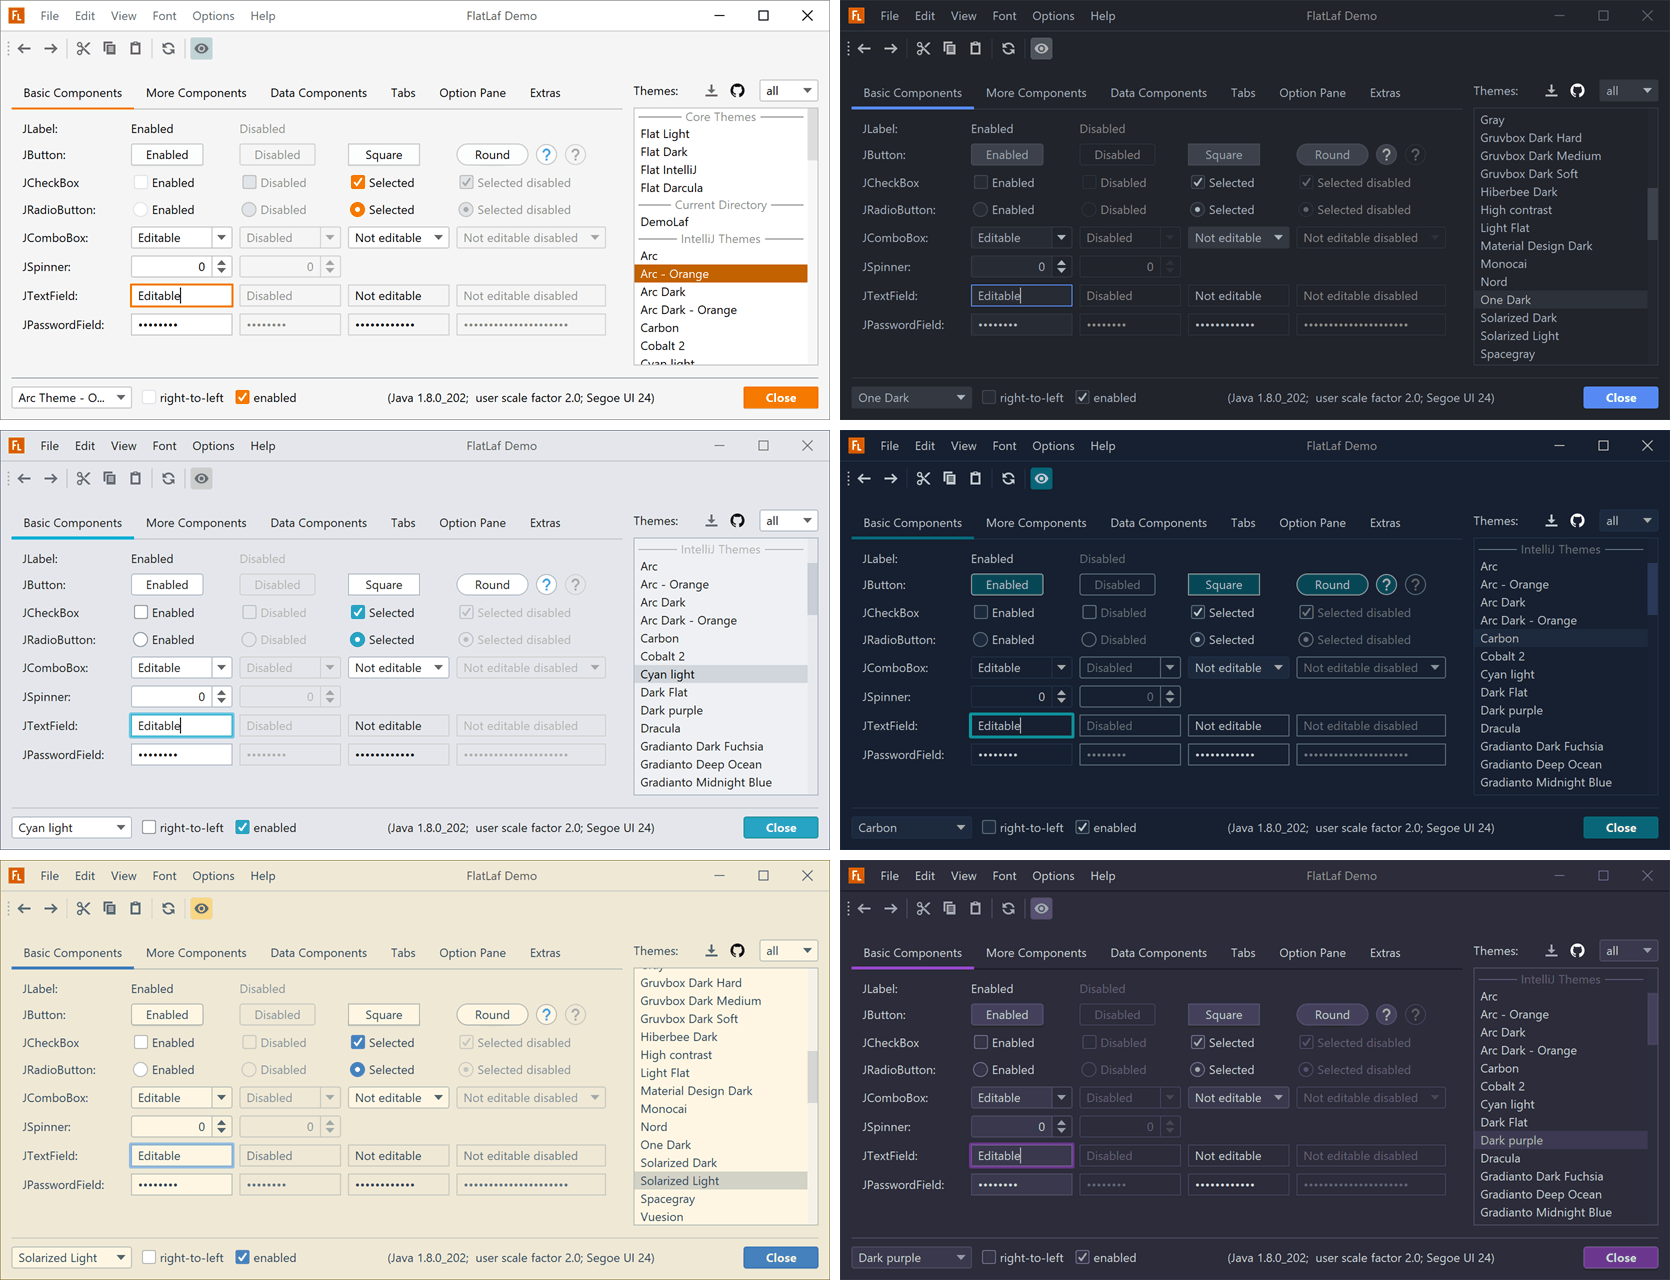Click the cut scissors icon in the toolbar
Image resolution: width=1670 pixels, height=1280 pixels.
pyautogui.click(x=83, y=48)
